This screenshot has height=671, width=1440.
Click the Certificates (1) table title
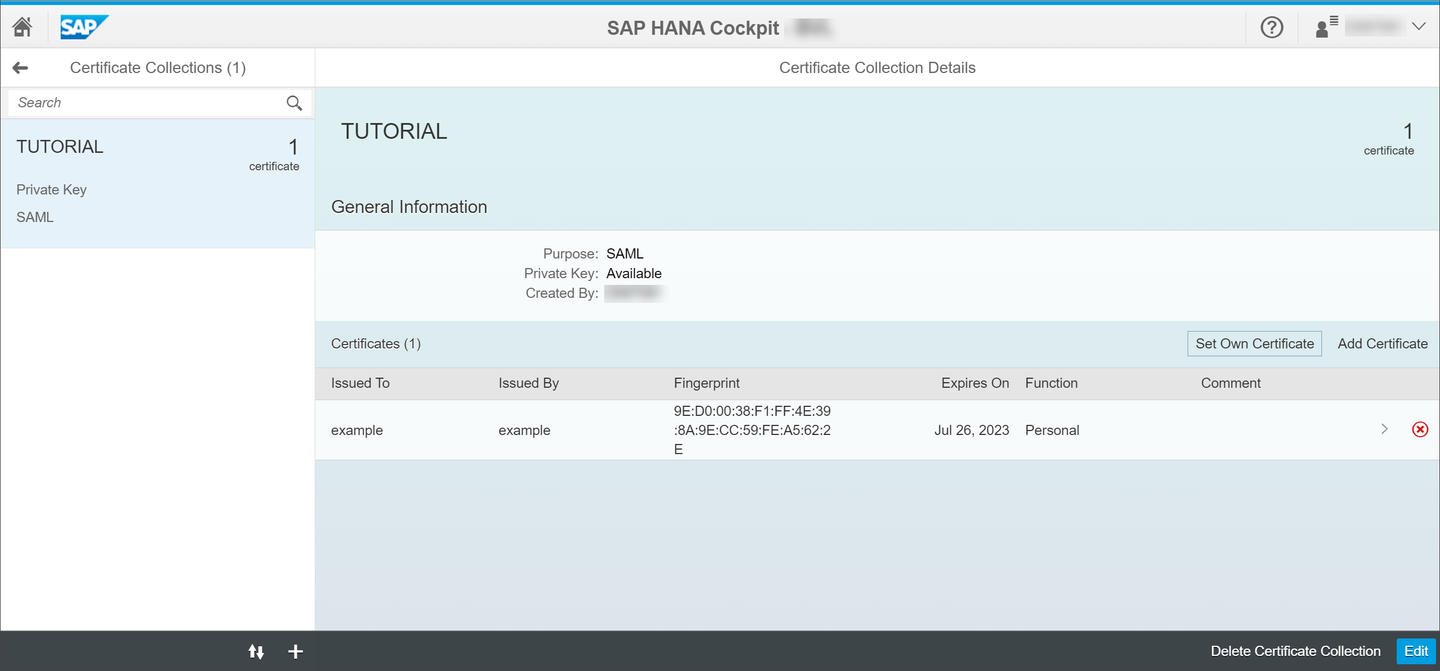coord(376,344)
